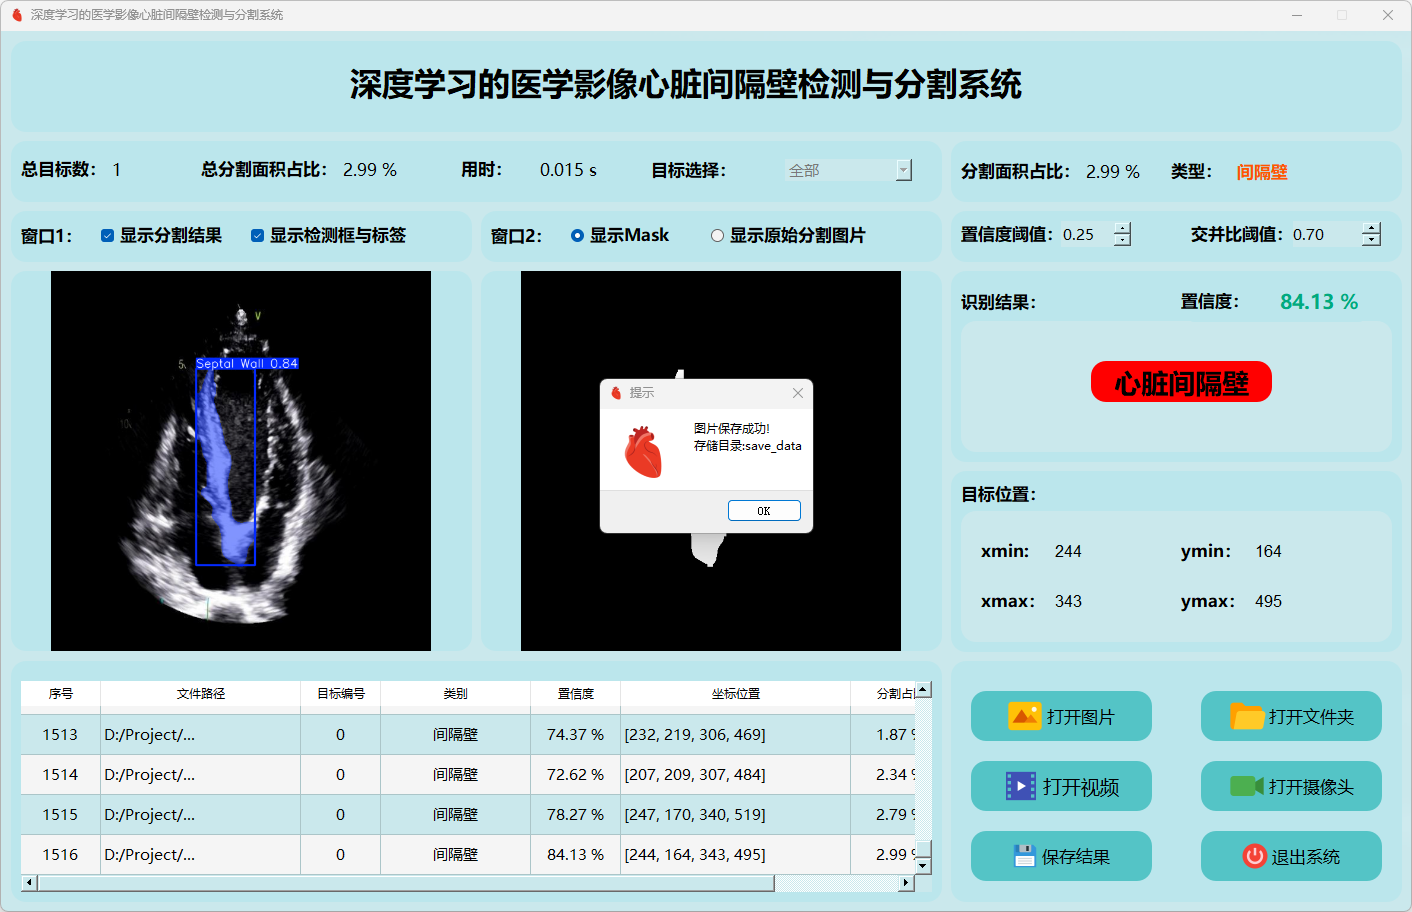Click the floppy disk icon on 保存结果

pos(1023,856)
